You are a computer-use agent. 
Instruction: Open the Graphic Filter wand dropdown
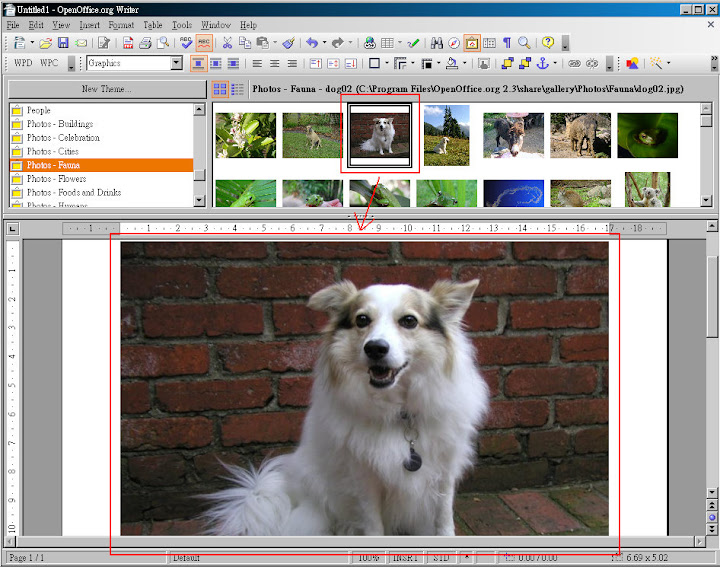click(x=668, y=63)
